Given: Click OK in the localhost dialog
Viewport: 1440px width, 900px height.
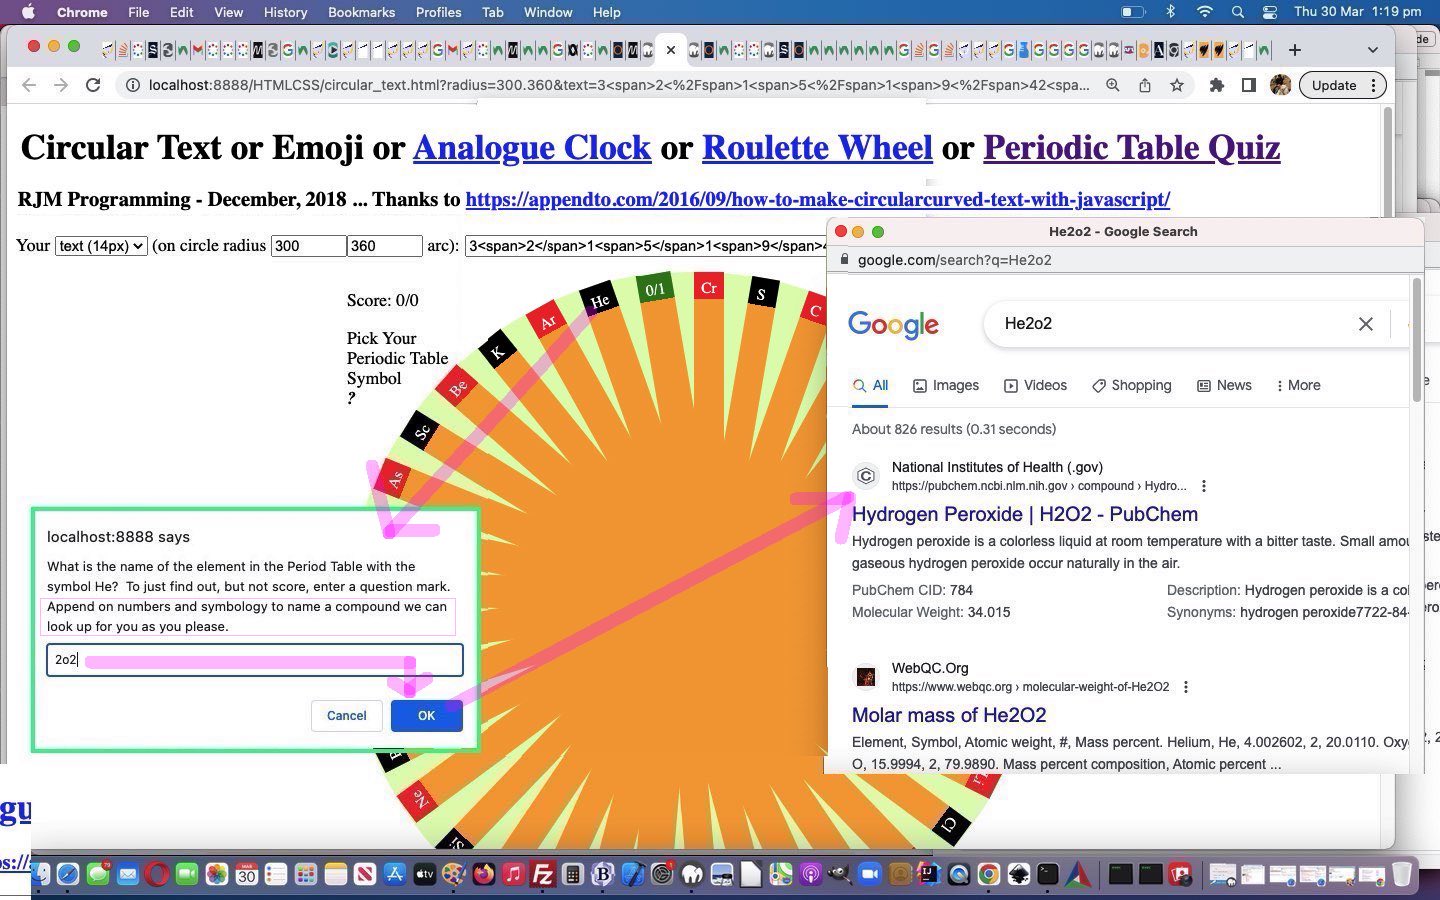Looking at the screenshot, I should point(426,715).
